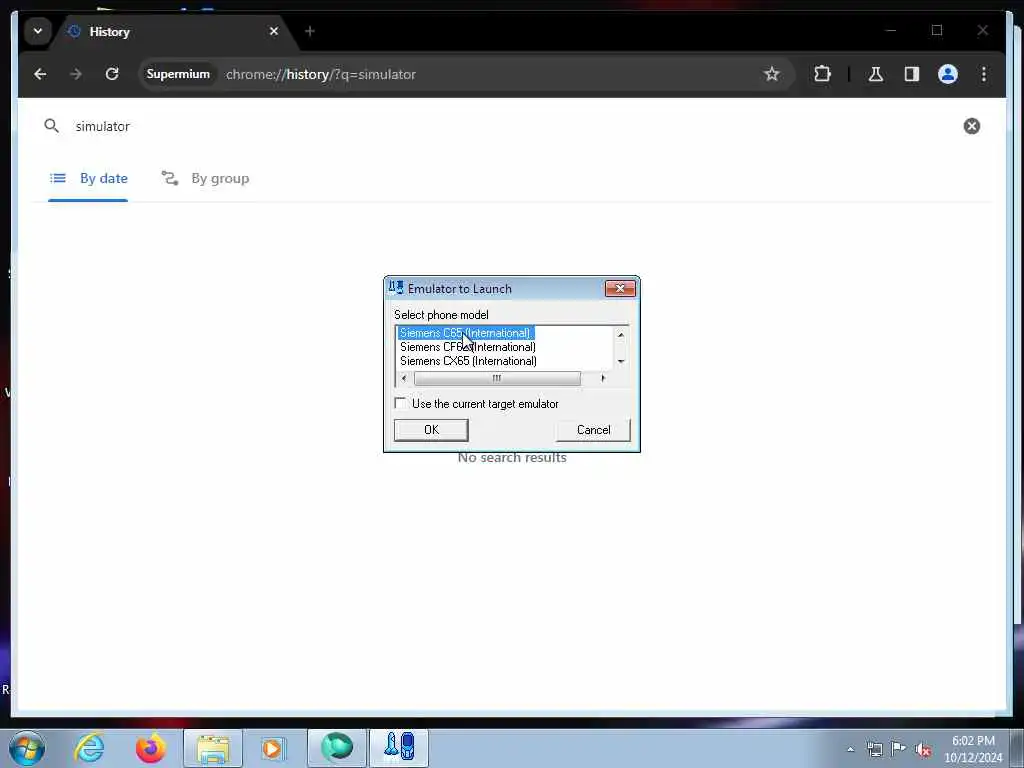
Task: Open File Explorer from taskbar
Action: click(x=213, y=748)
